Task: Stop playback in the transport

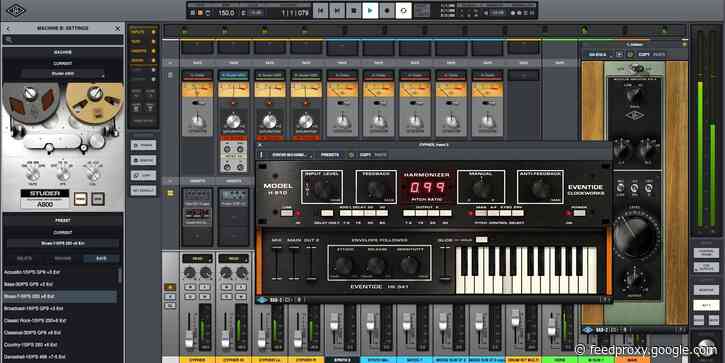Action: click(354, 10)
